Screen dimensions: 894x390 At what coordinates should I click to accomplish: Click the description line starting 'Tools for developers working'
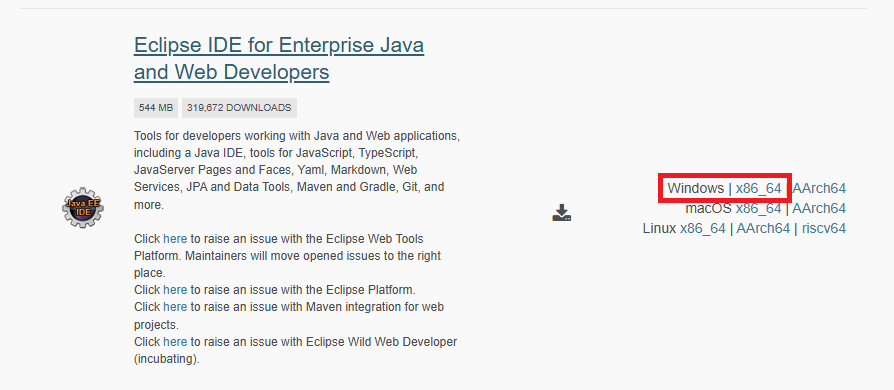[296, 136]
